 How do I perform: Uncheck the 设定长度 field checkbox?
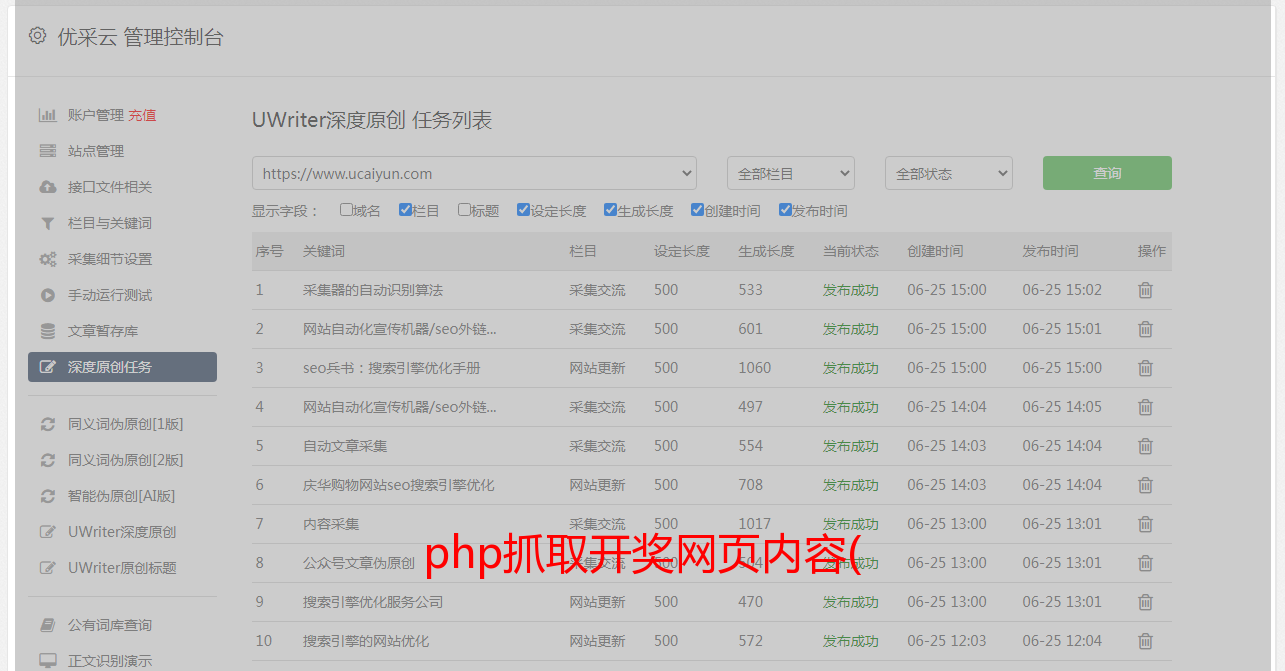pos(523,210)
